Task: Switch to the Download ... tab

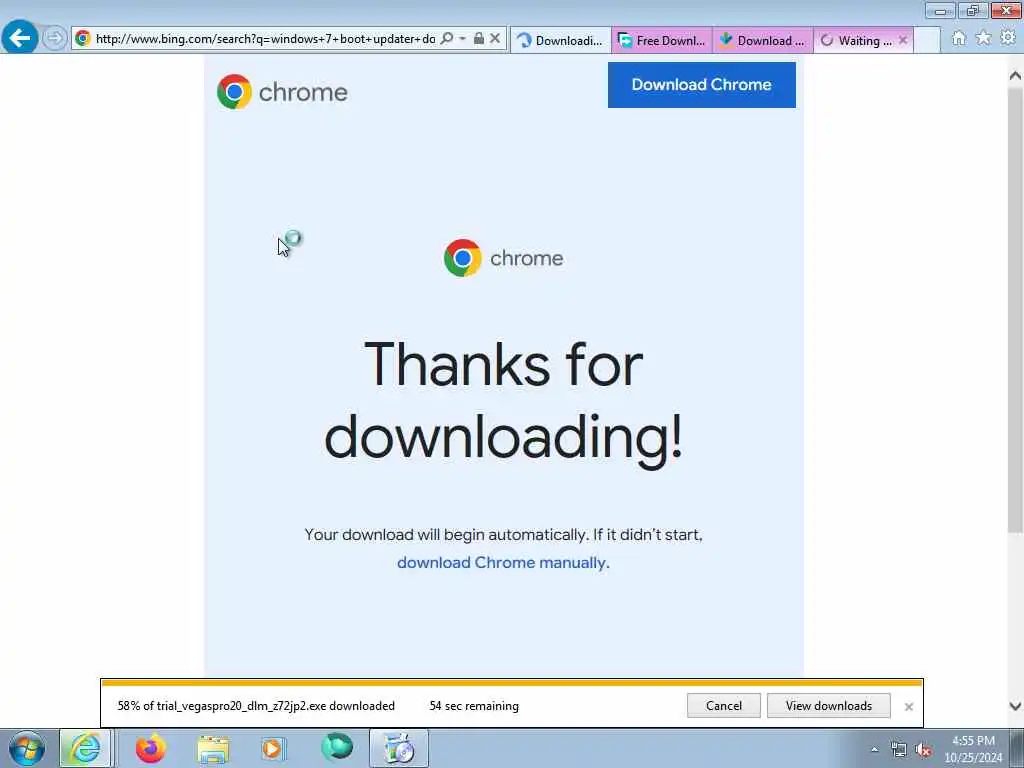Action: click(763, 40)
